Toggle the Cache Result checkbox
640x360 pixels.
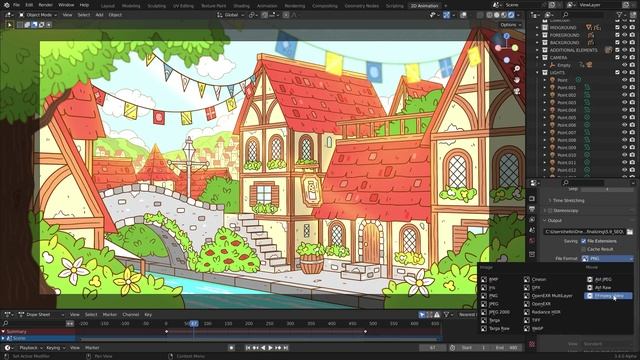click(583, 249)
